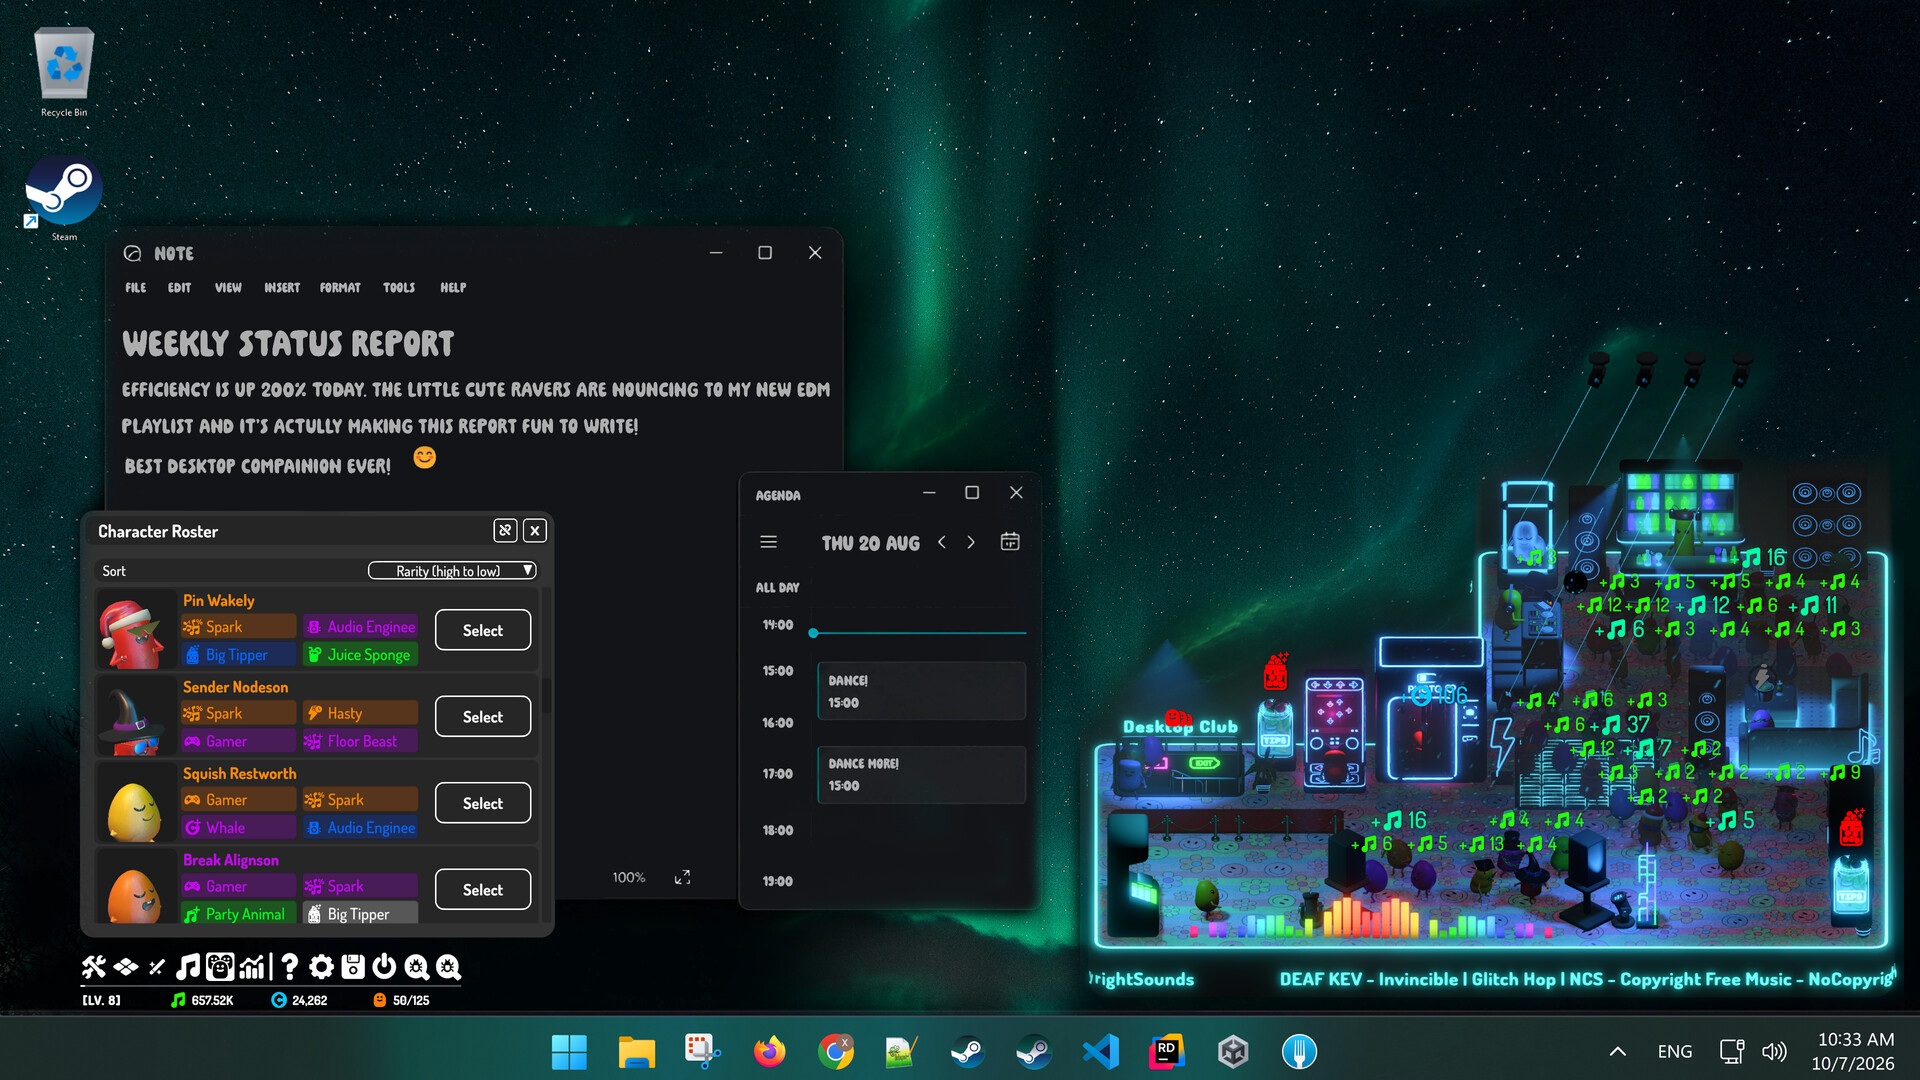Toggle the character roster faces icon
Viewport: 1920px width, 1080px height.
click(x=220, y=966)
